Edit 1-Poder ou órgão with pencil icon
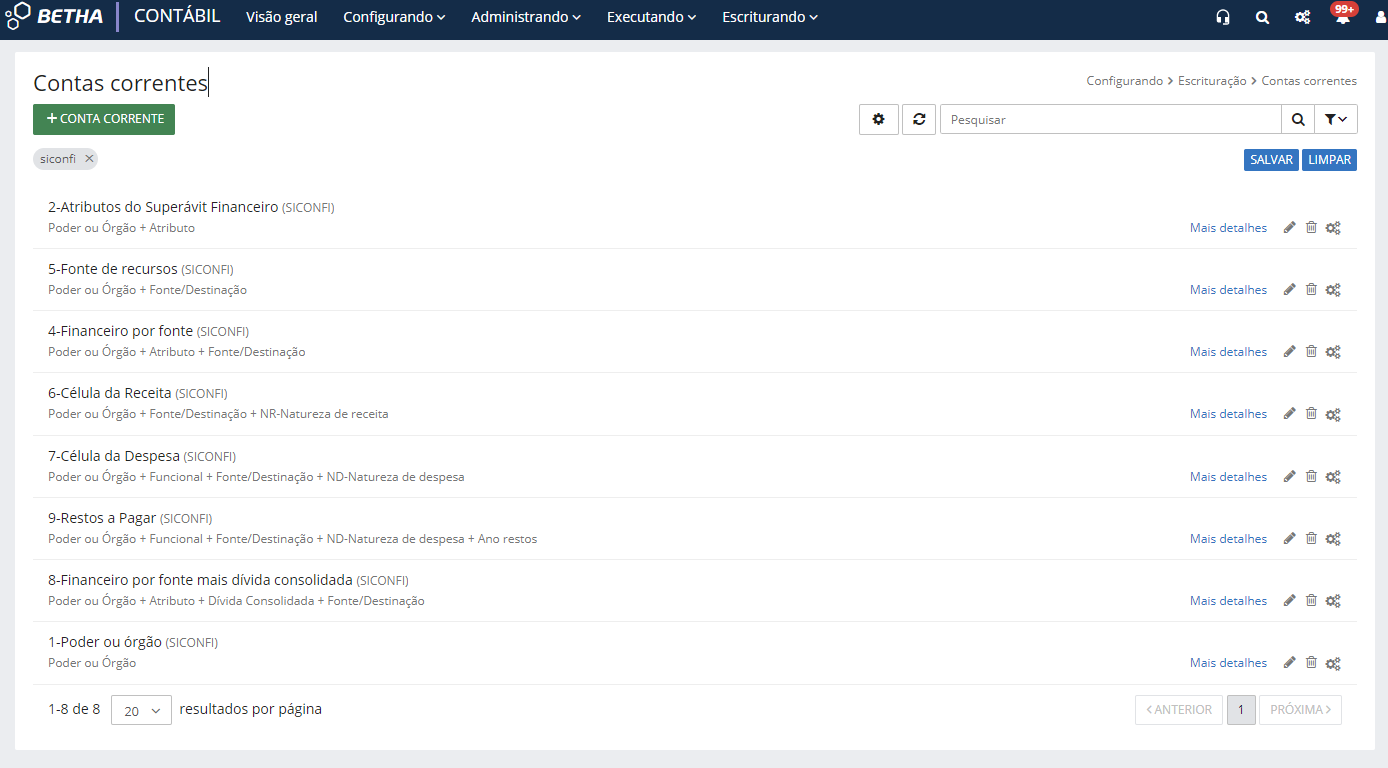This screenshot has width=1388, height=768. click(x=1289, y=662)
